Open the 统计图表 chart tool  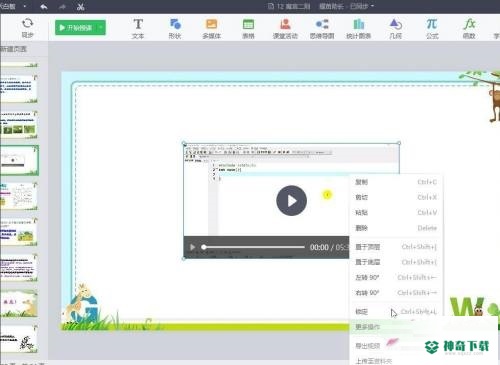click(x=359, y=29)
